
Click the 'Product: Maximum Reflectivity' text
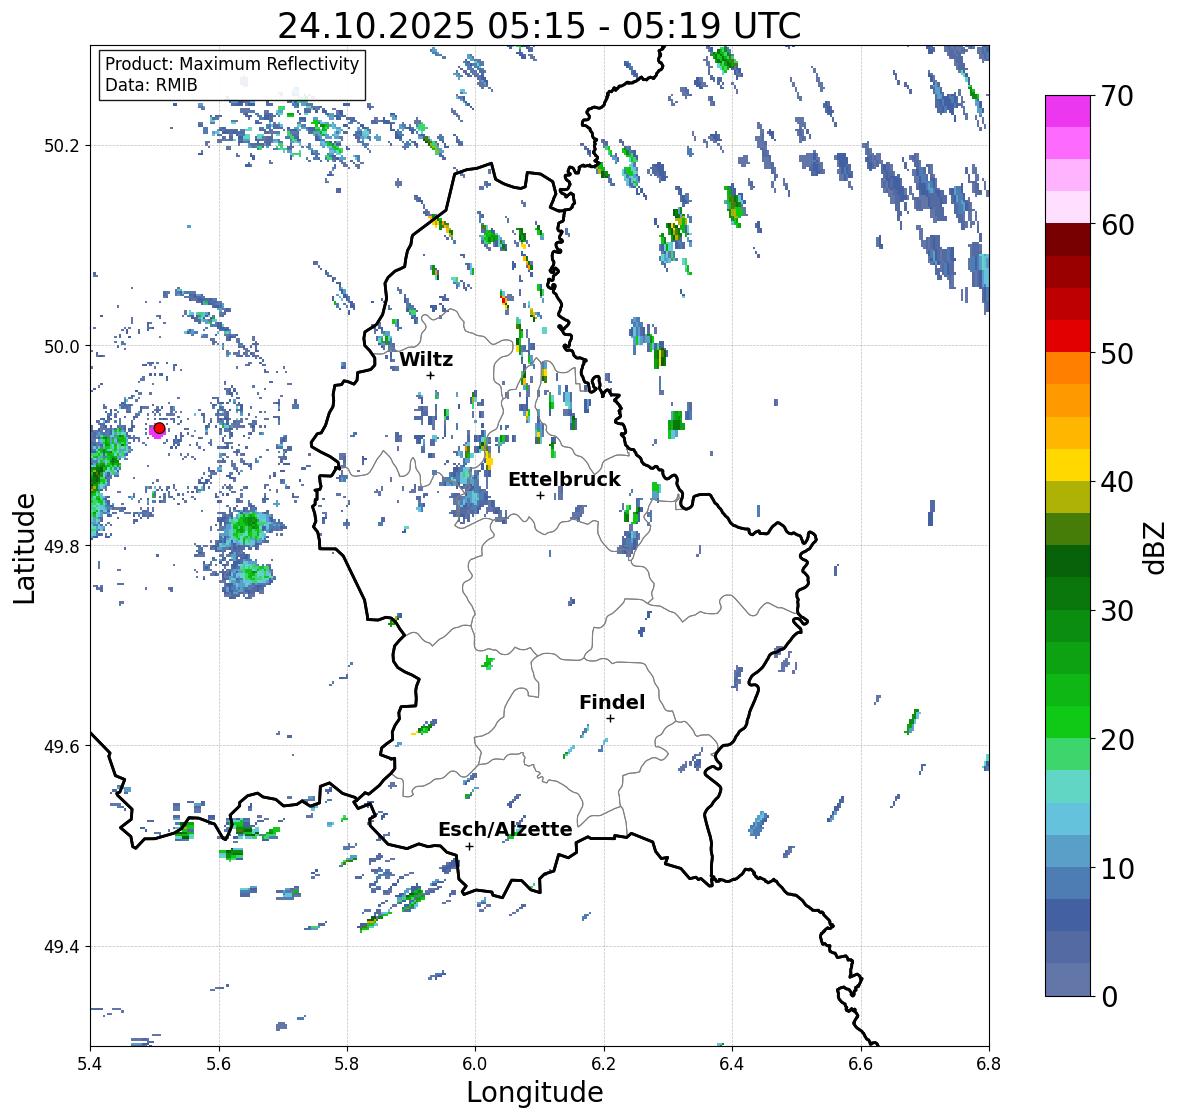point(232,64)
